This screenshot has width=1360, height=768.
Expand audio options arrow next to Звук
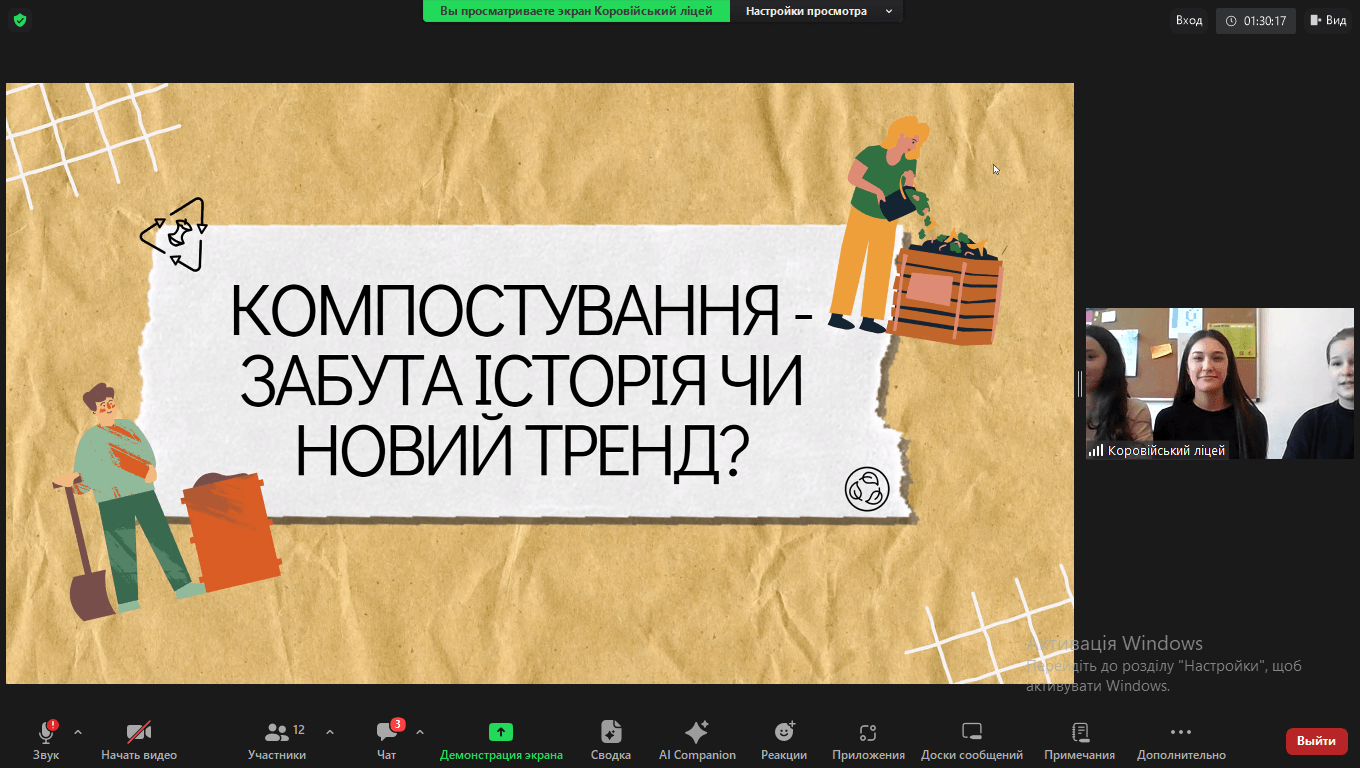click(78, 732)
